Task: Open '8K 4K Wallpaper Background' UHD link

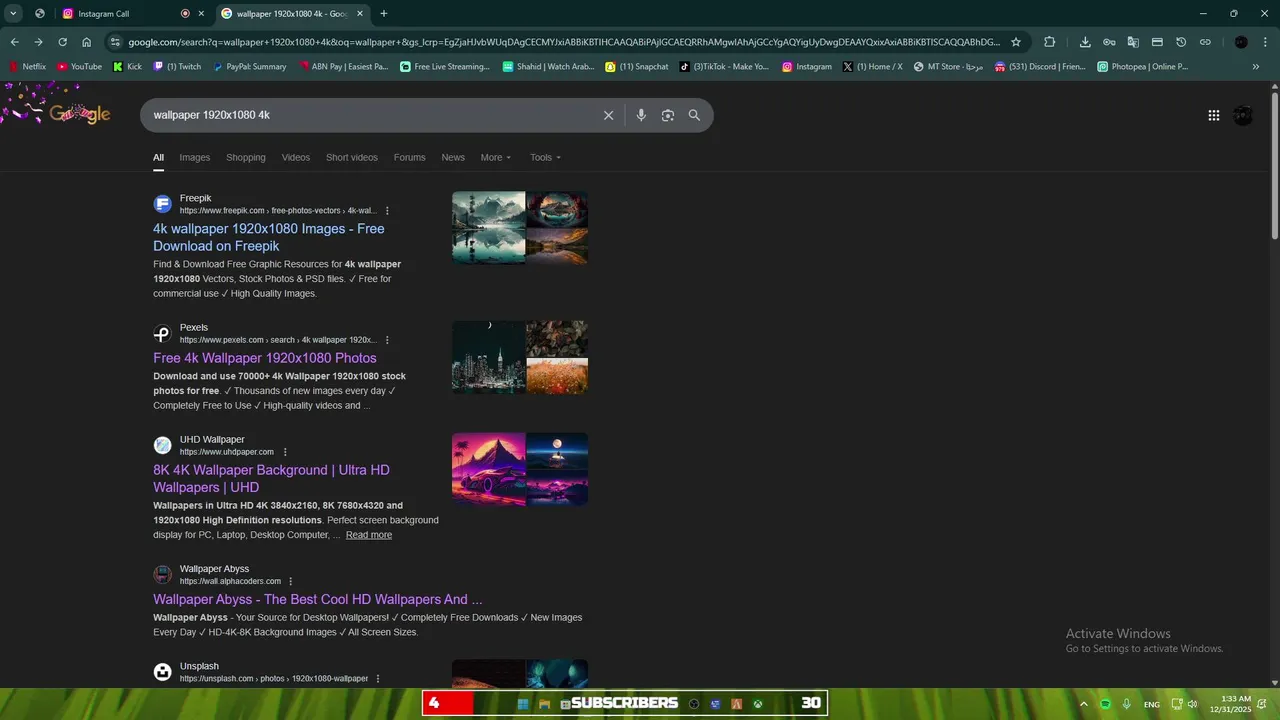Action: click(x=271, y=478)
